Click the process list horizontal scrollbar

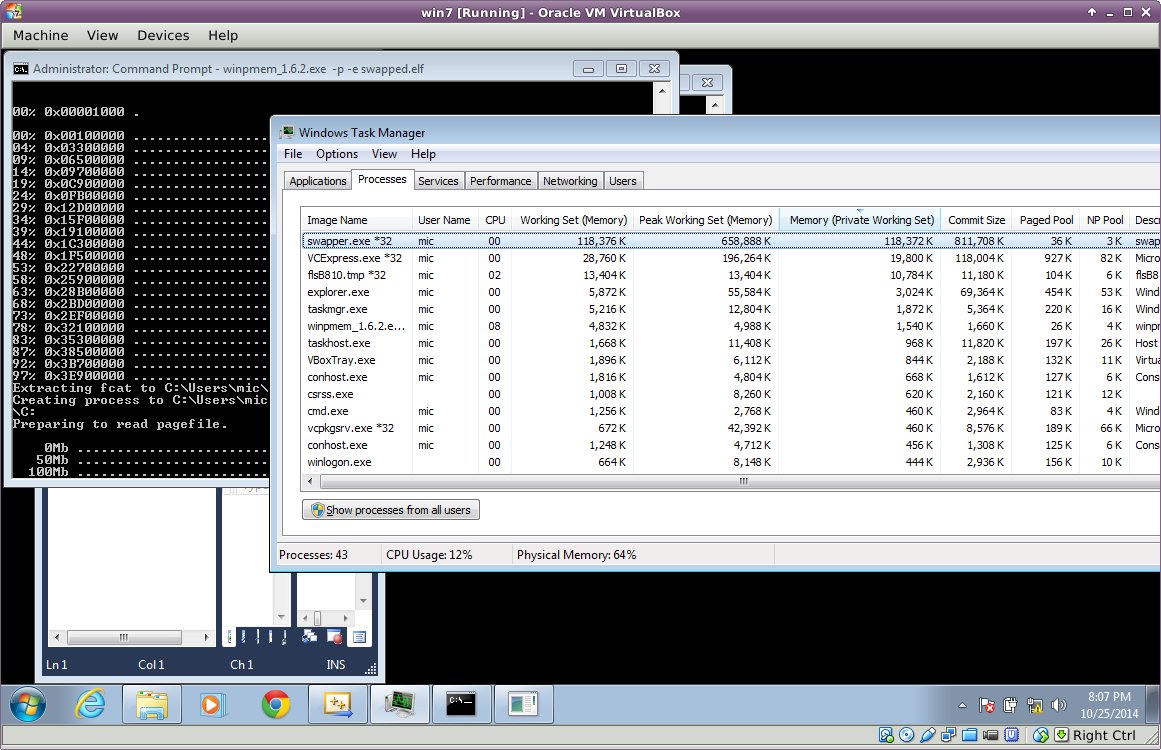(x=741, y=482)
